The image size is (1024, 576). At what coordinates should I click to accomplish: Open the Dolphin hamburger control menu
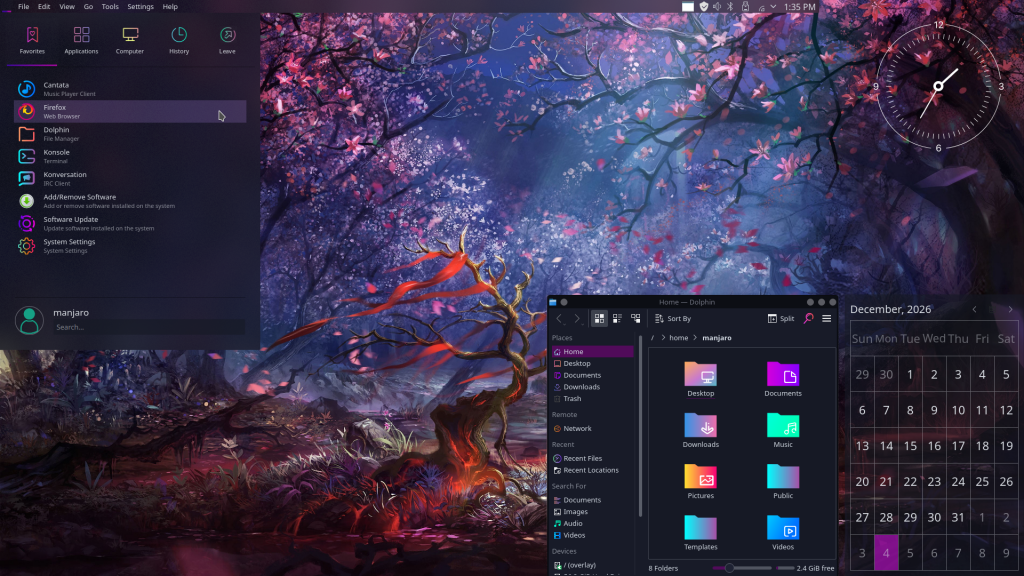827,318
